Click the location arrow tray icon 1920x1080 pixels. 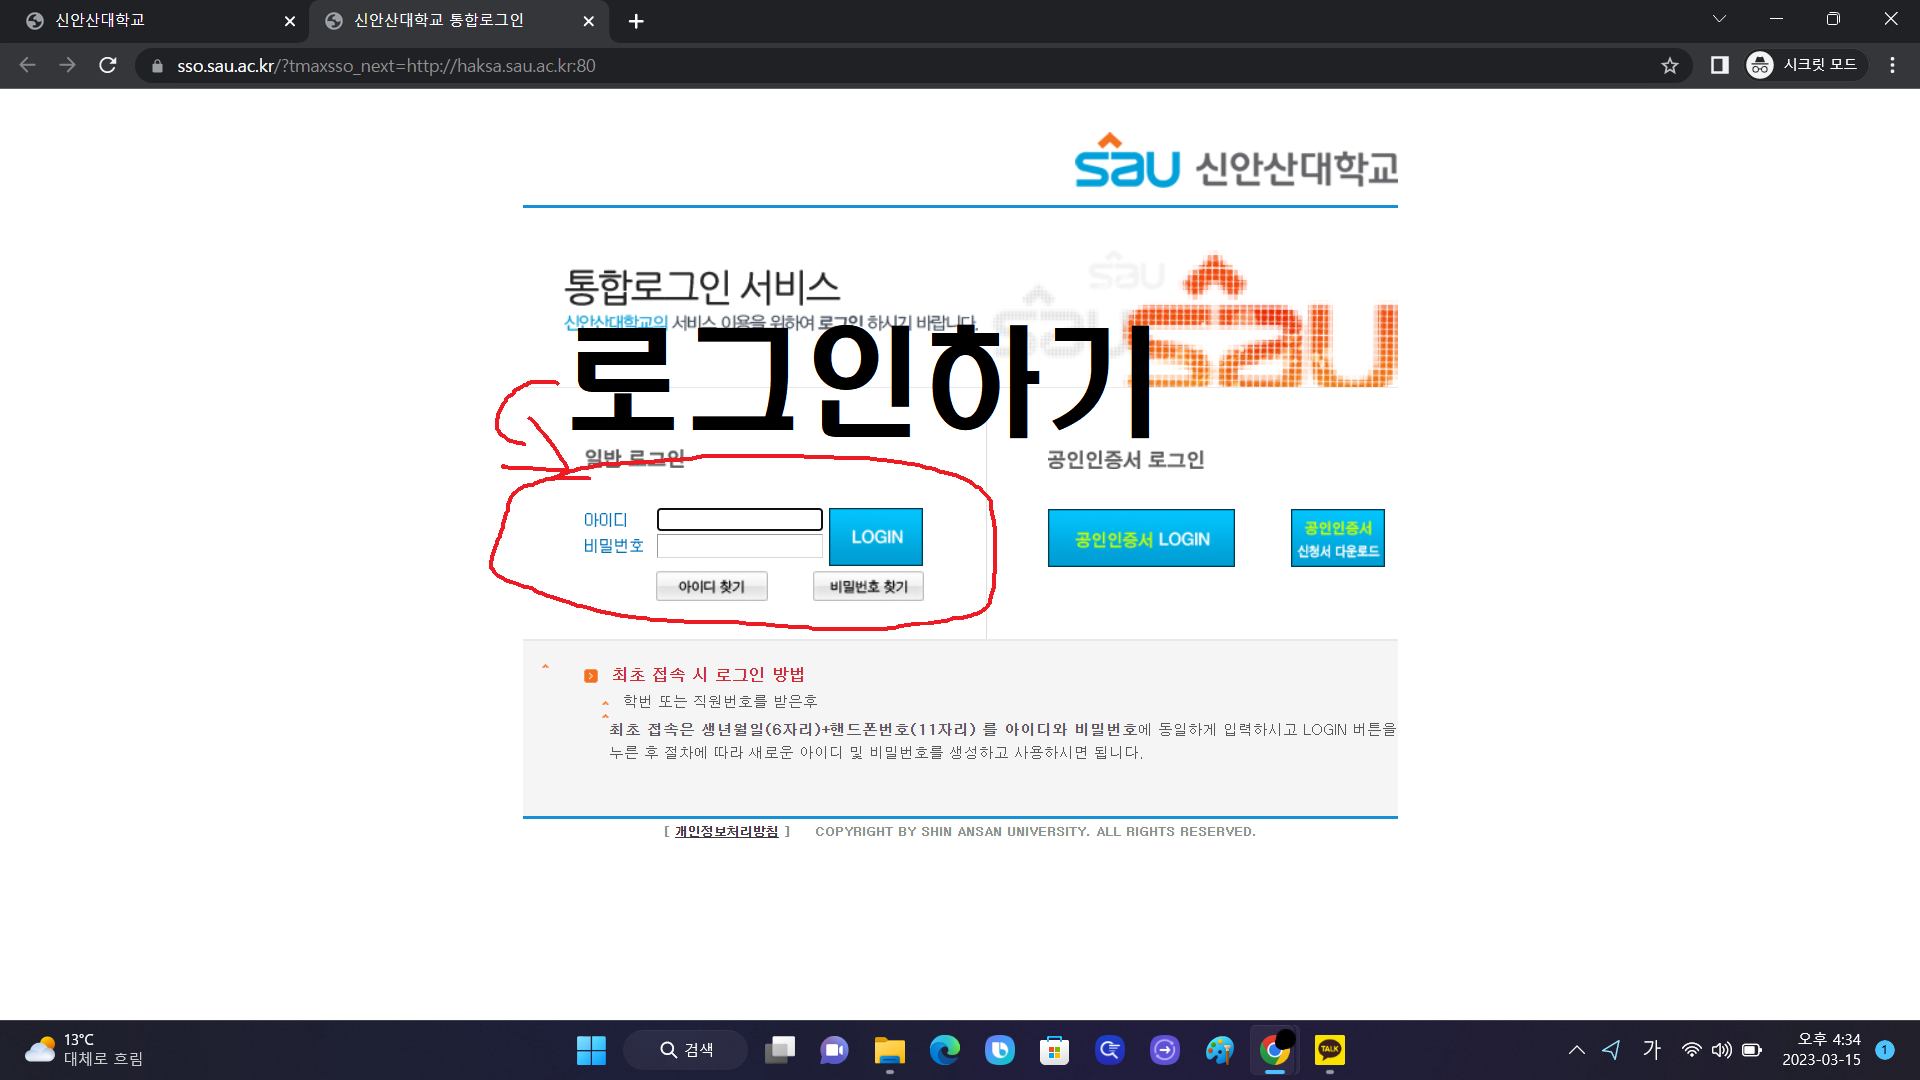[x=1610, y=1050]
